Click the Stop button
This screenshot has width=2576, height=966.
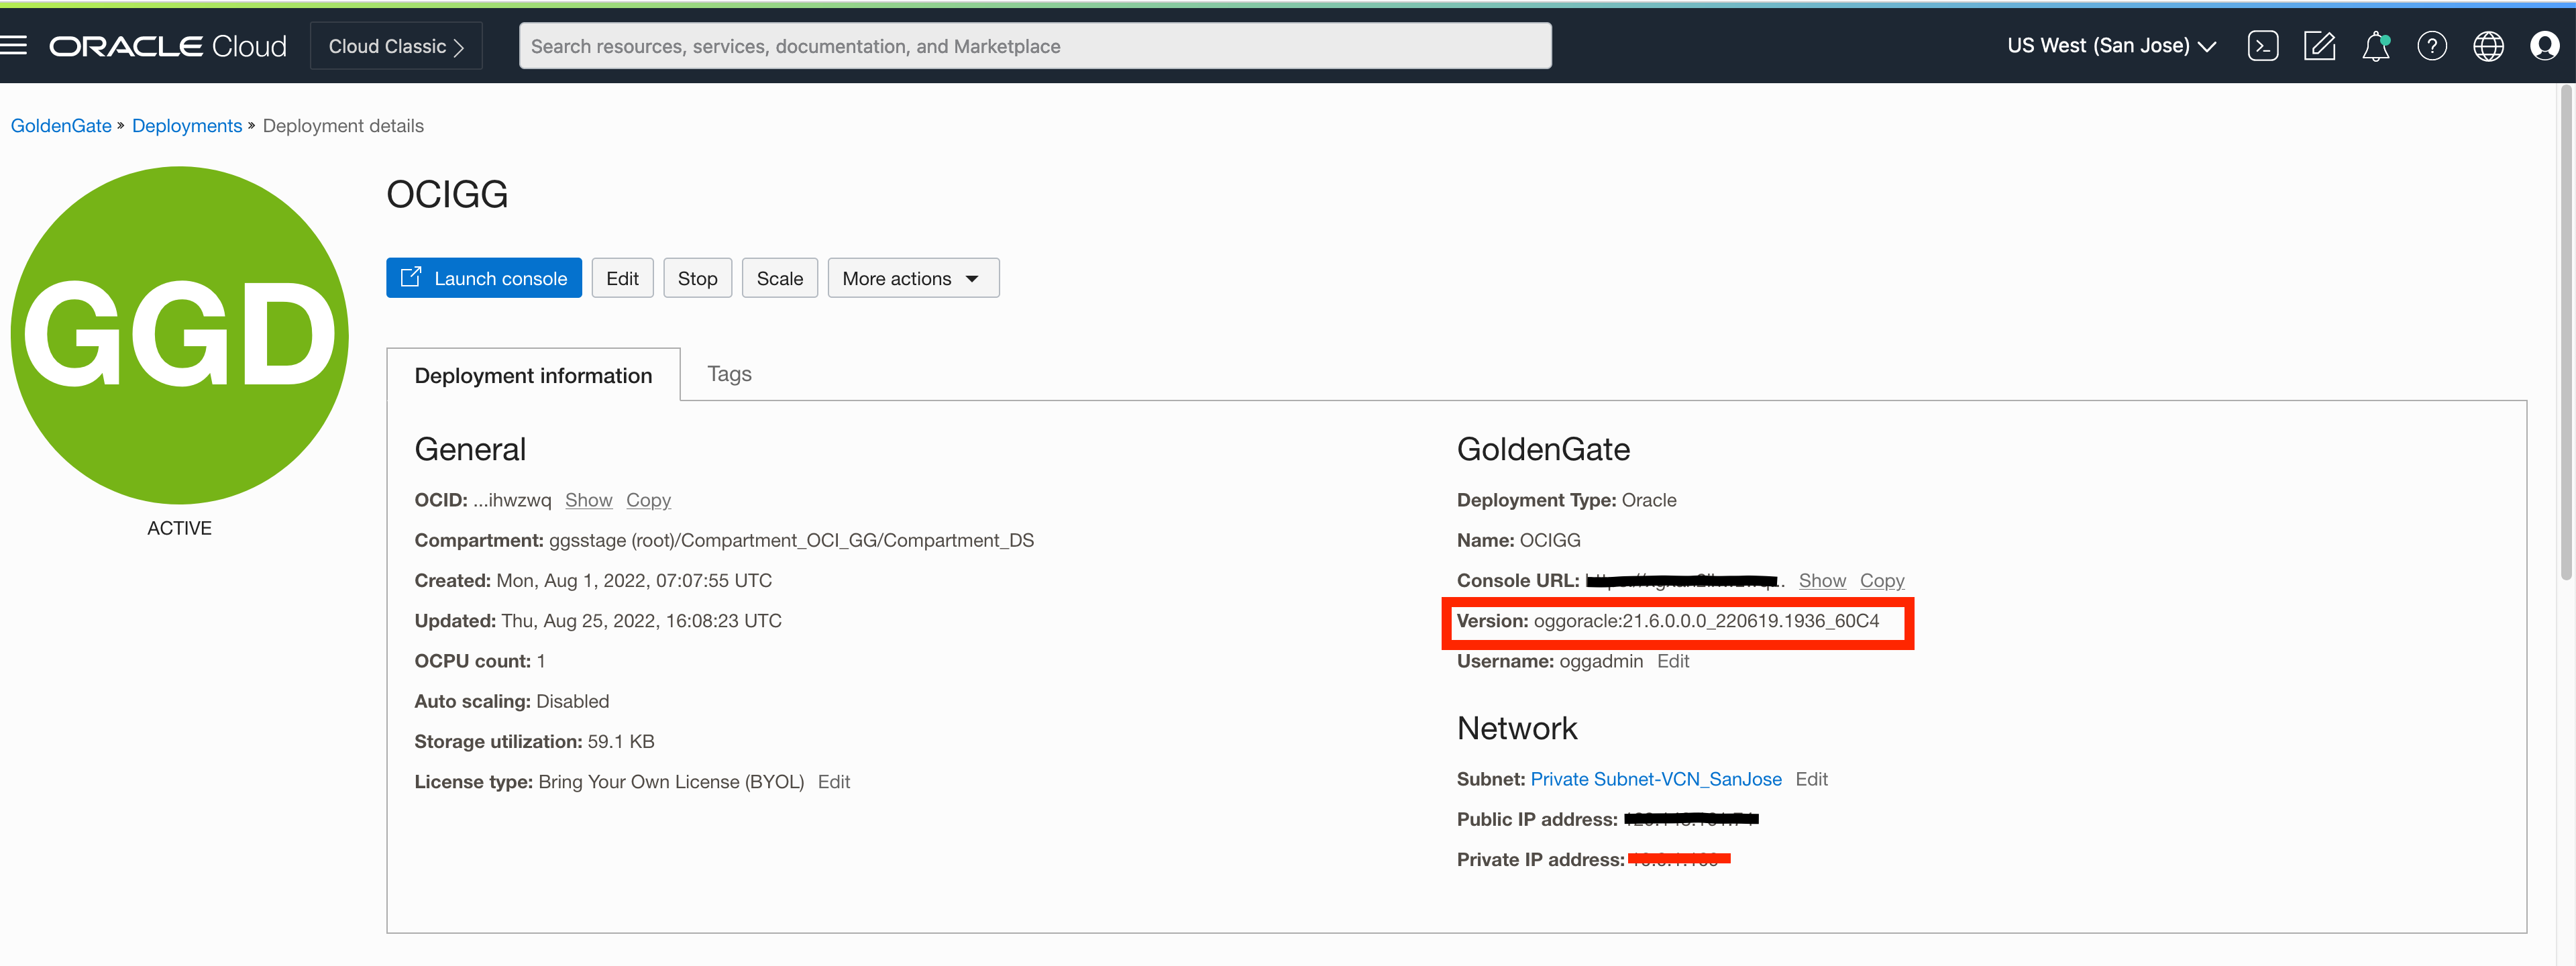click(x=697, y=278)
